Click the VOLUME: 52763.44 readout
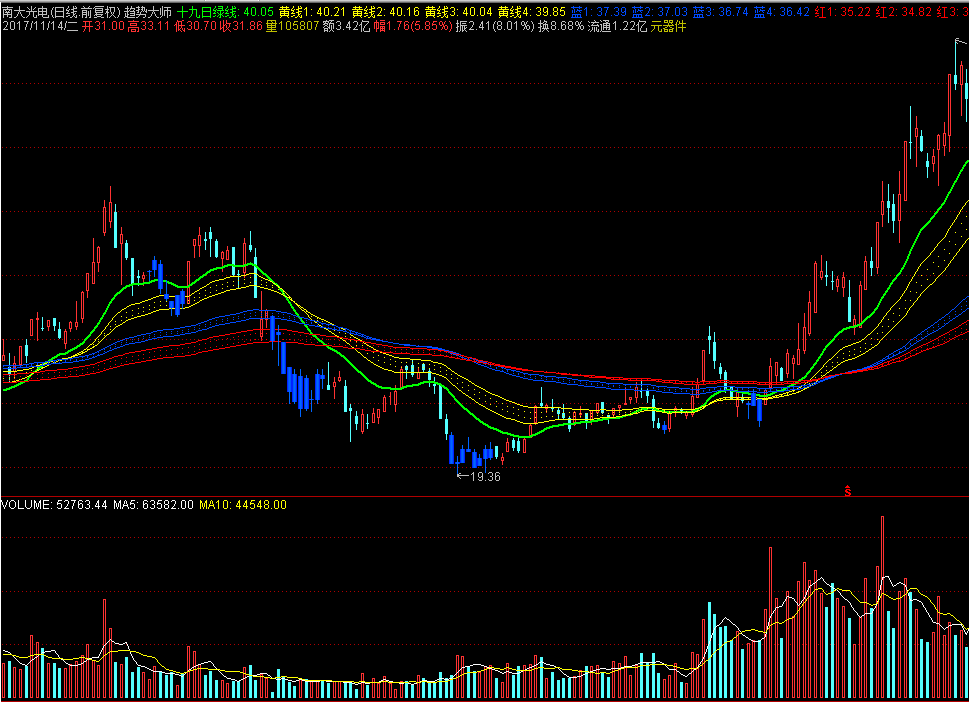Image resolution: width=969 pixels, height=702 pixels. (x=54, y=505)
